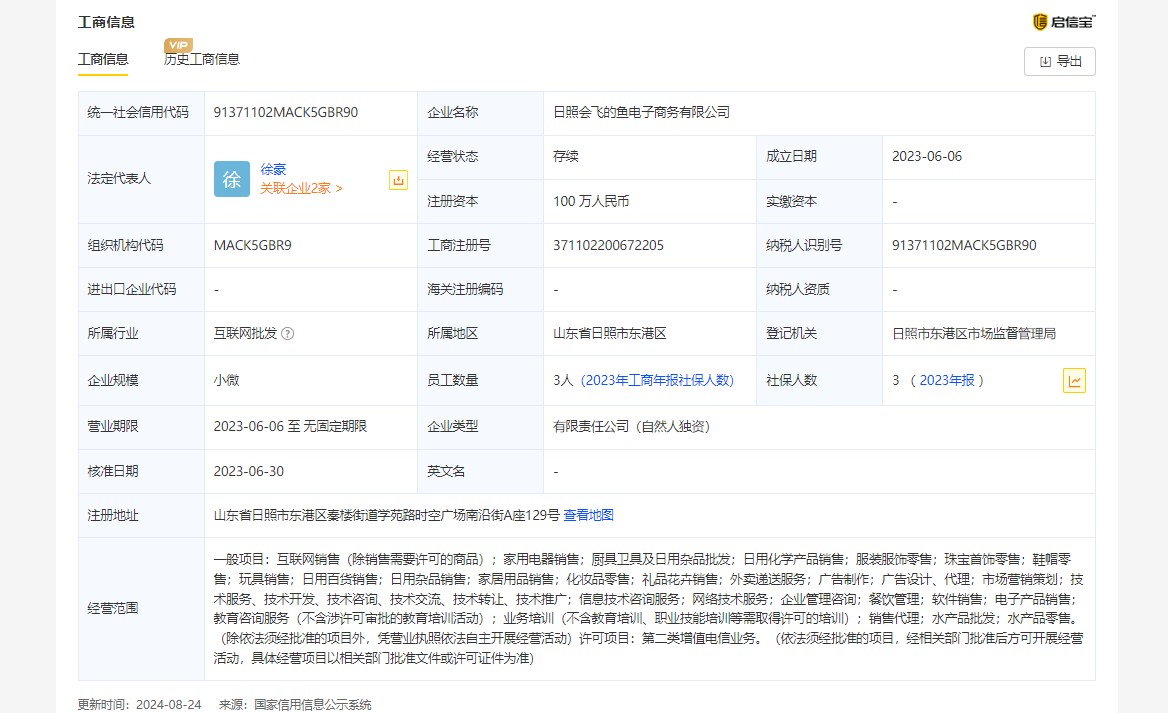Select registration number 371102200672205

(x=609, y=245)
